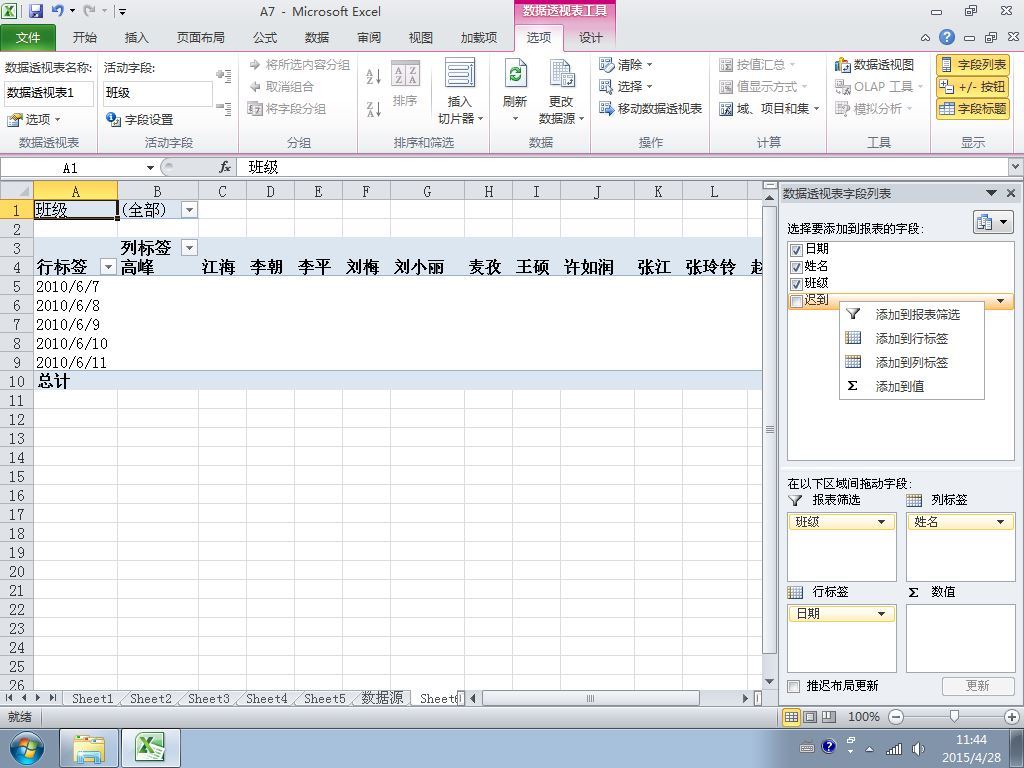
Task: Click the Excel Help question mark icon
Action: click(x=946, y=38)
